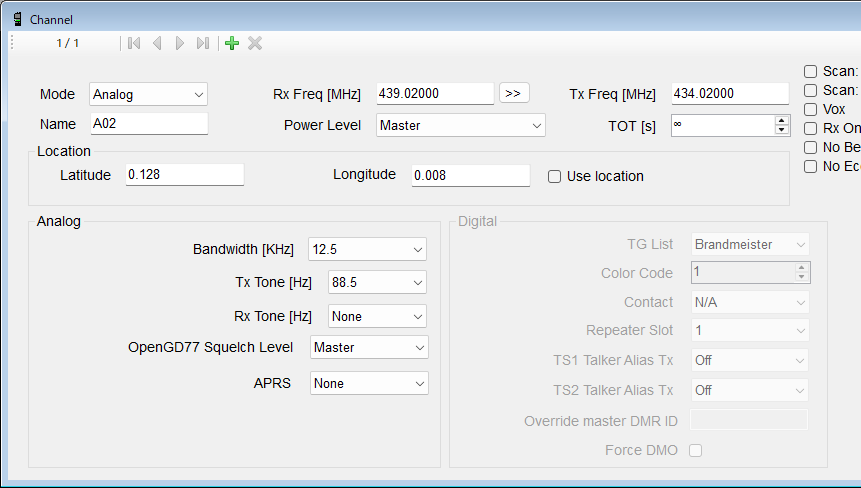The height and width of the screenshot is (488, 861).
Task: Go to the first channel record
Action: coord(134,43)
